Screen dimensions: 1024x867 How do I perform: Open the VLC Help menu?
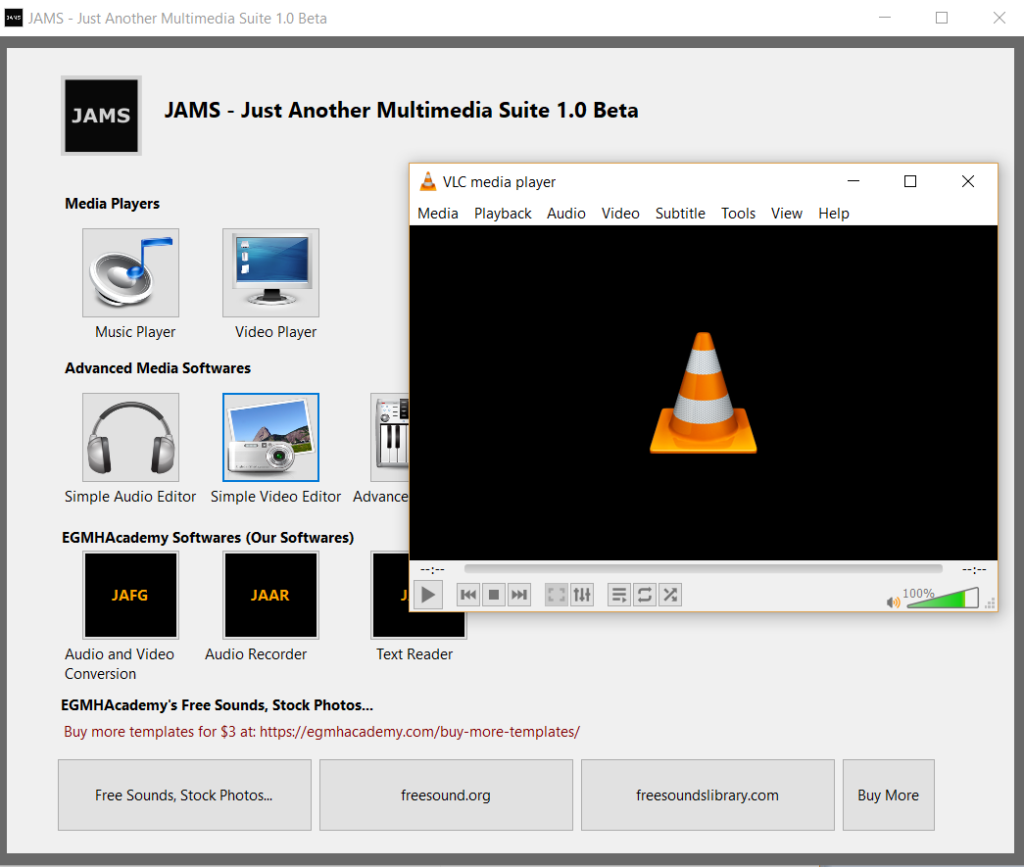(834, 213)
